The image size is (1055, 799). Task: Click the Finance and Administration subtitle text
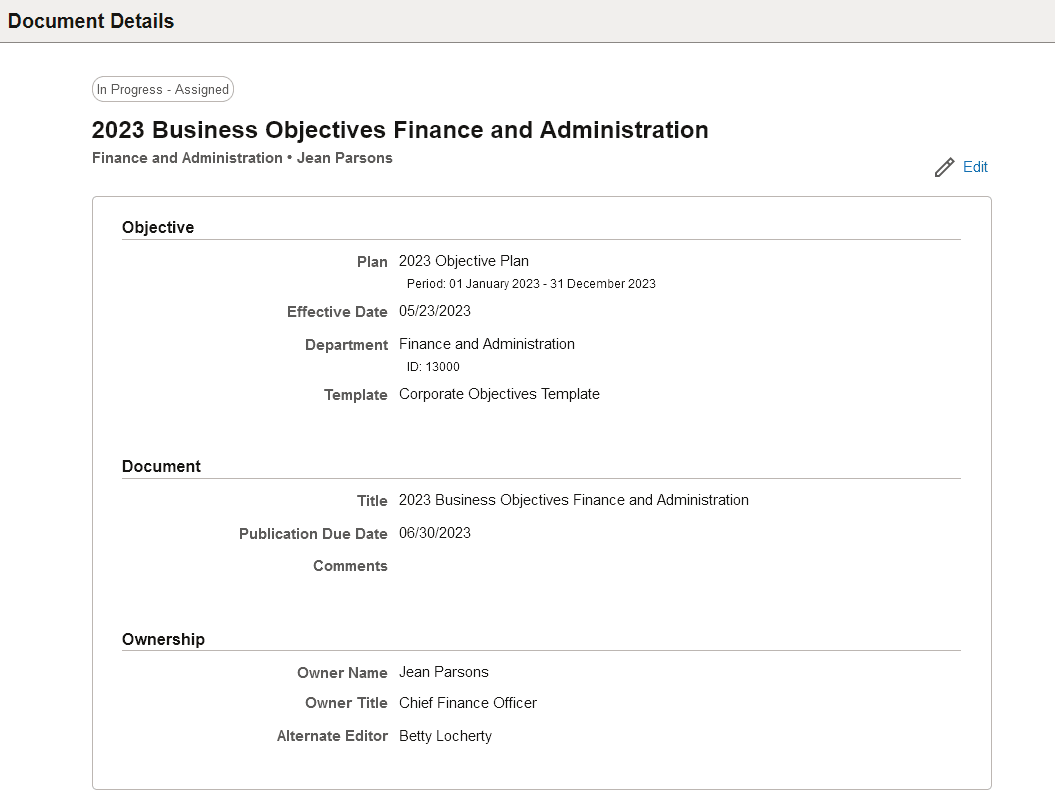[186, 158]
